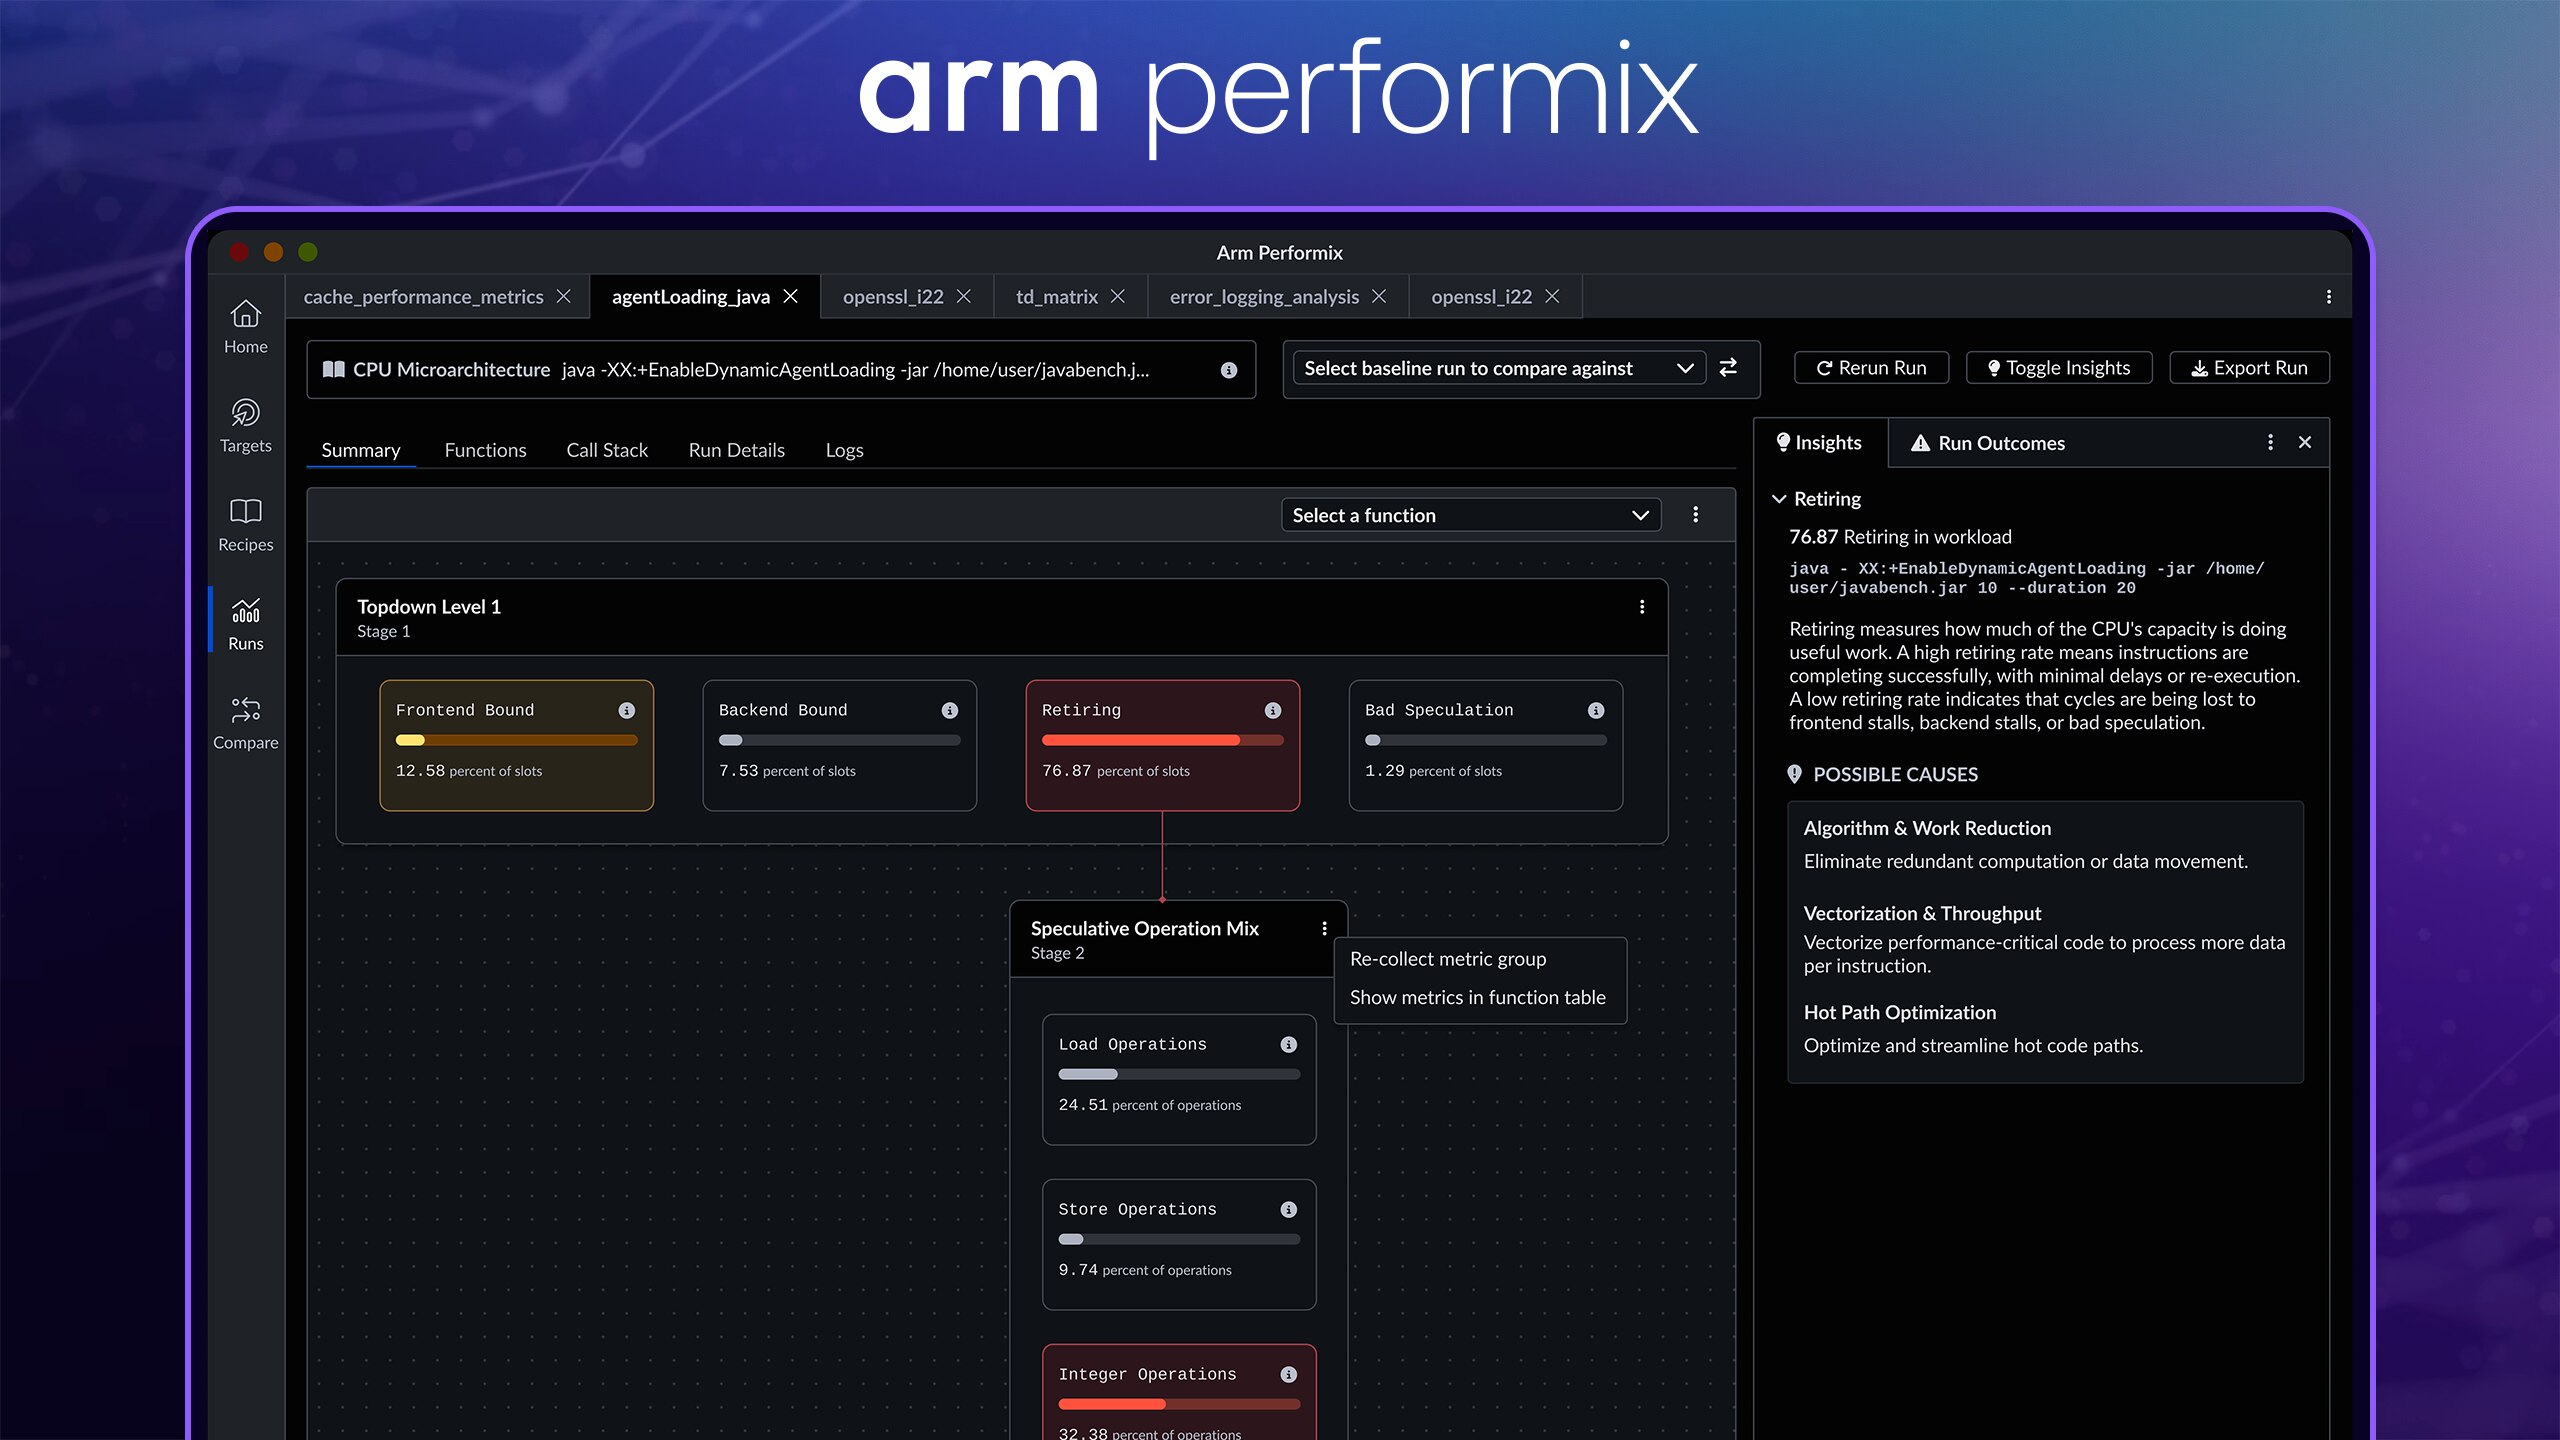Close the agentLoading_java tab
The width and height of the screenshot is (2560, 1440).
pyautogui.click(x=791, y=297)
